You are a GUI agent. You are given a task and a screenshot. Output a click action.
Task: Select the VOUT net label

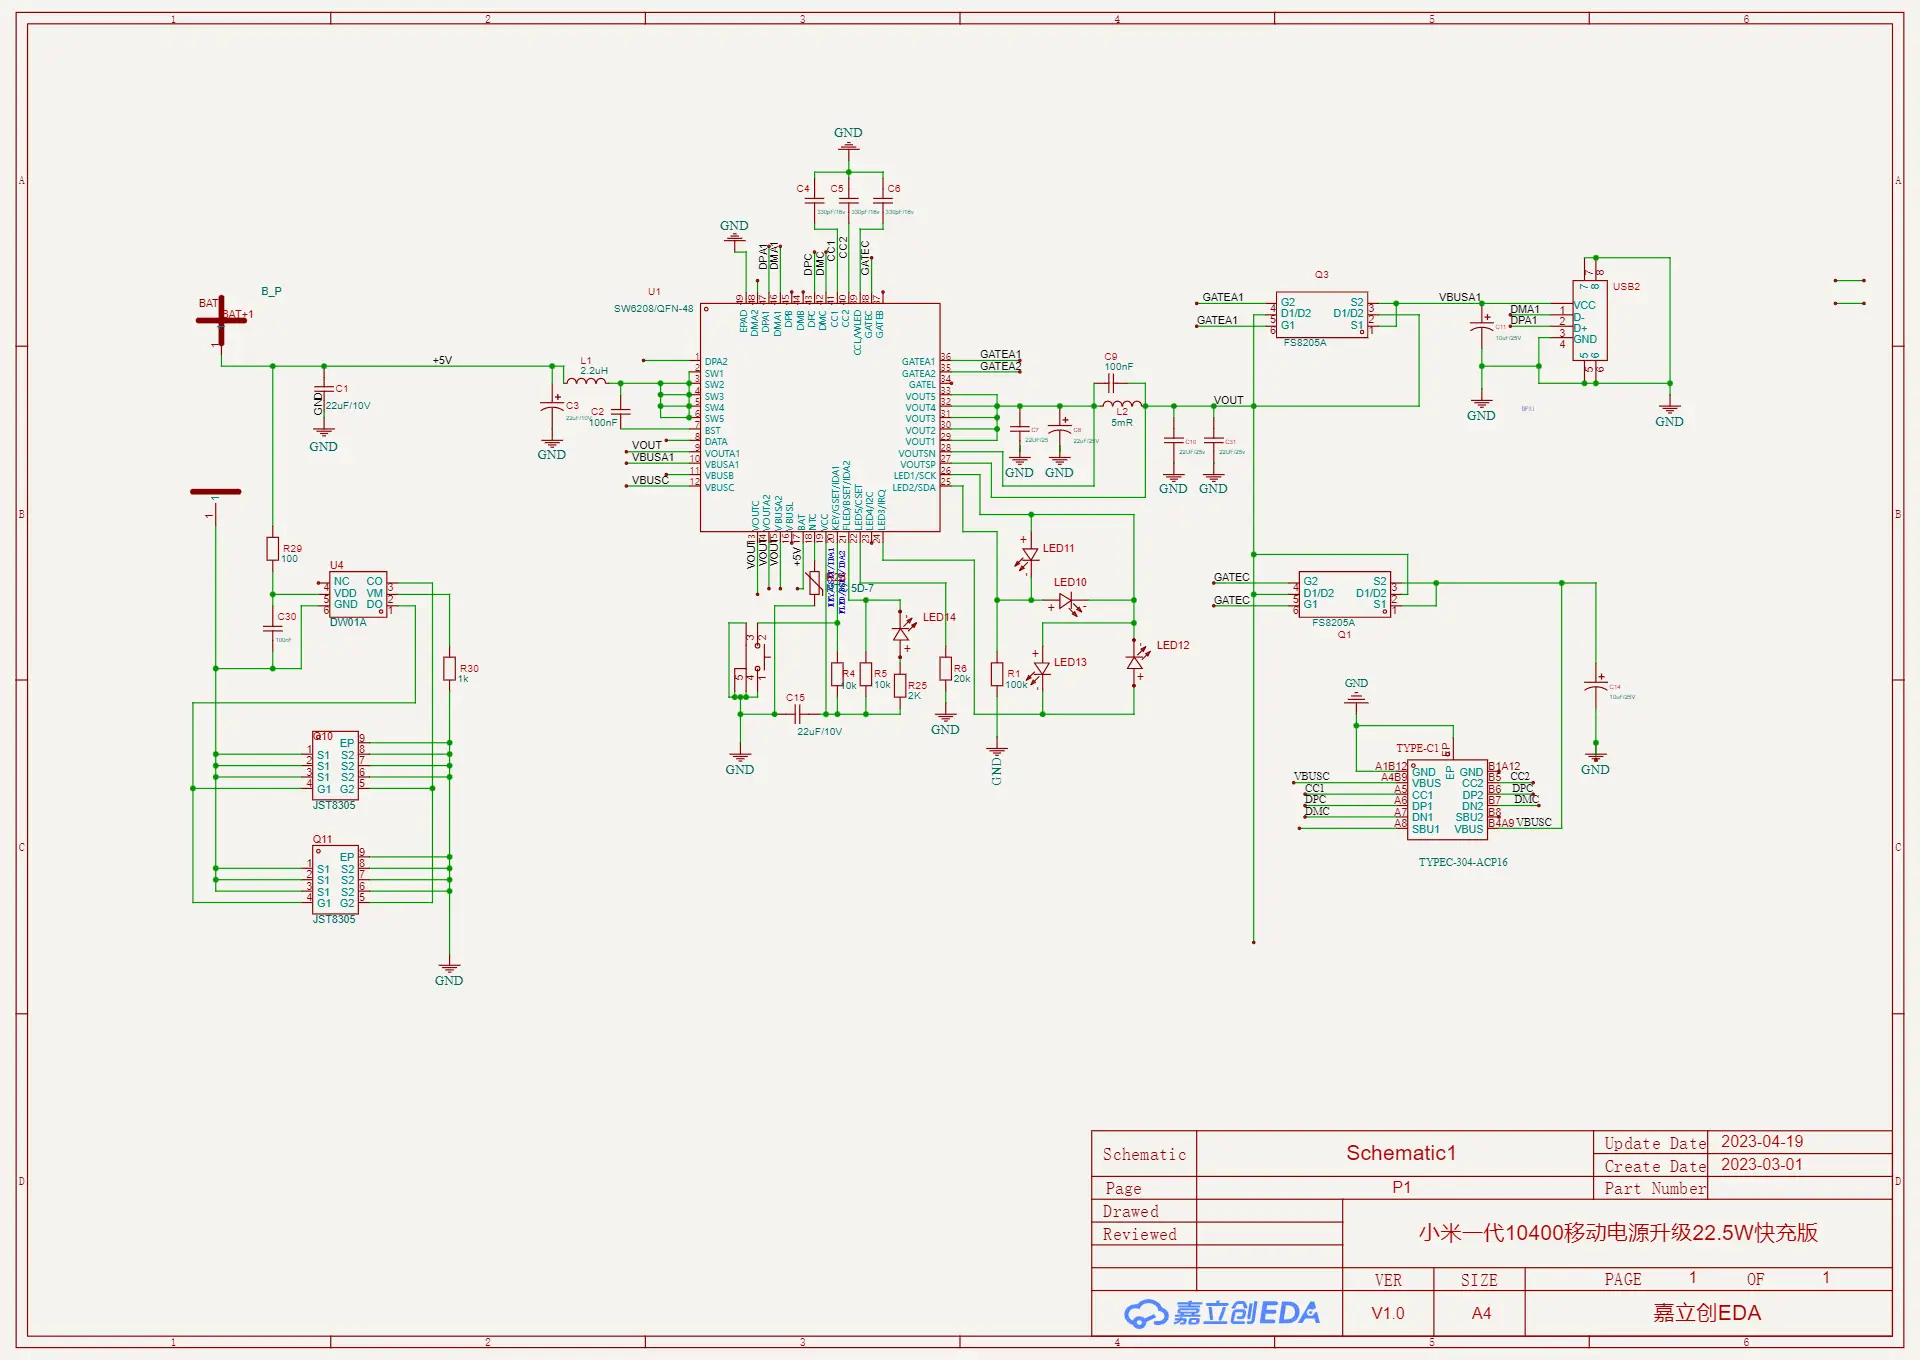[1228, 400]
